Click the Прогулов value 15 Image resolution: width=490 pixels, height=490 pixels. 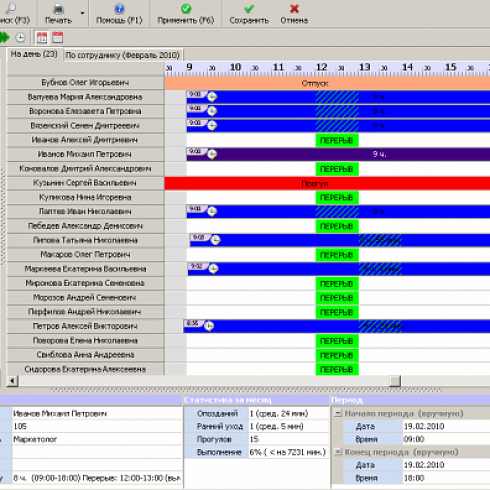289,439
